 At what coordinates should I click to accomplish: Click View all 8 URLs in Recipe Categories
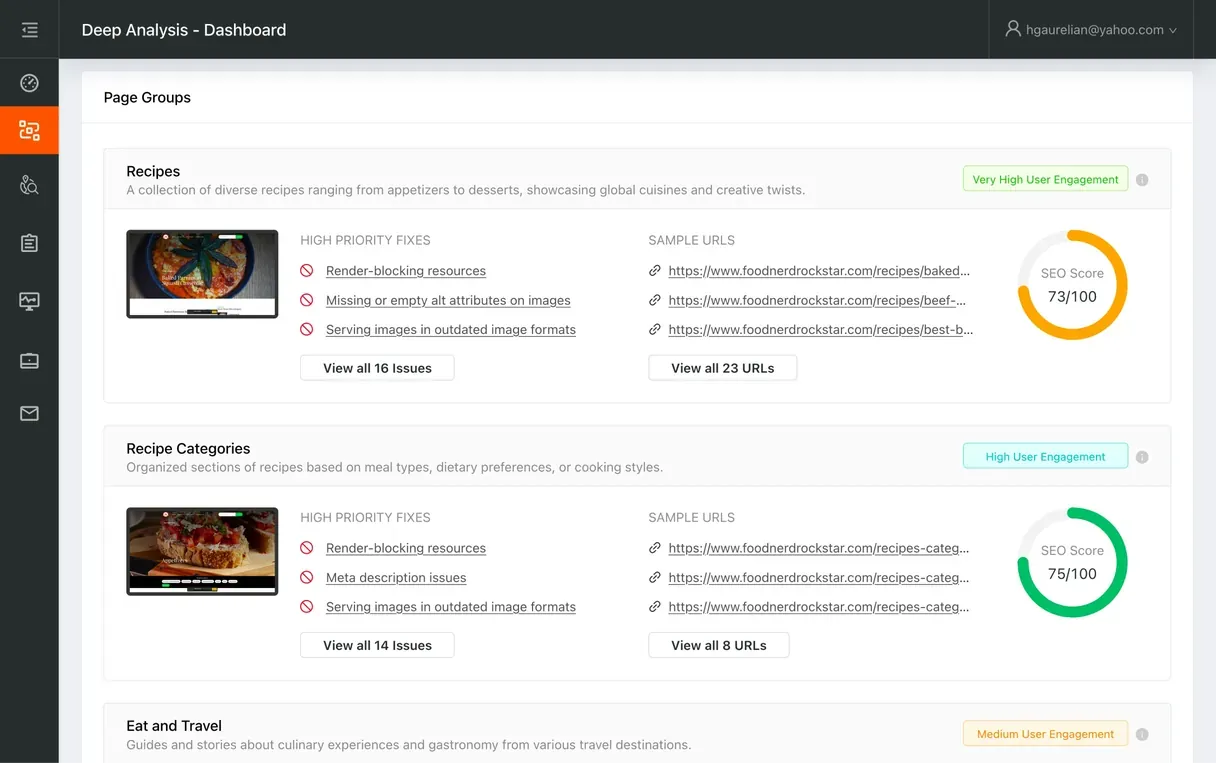point(718,644)
